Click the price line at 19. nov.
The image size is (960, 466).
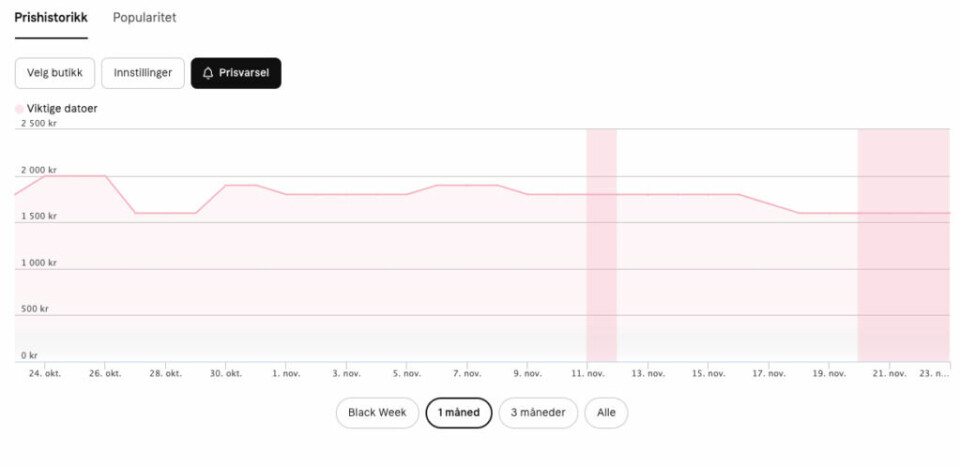[828, 213]
